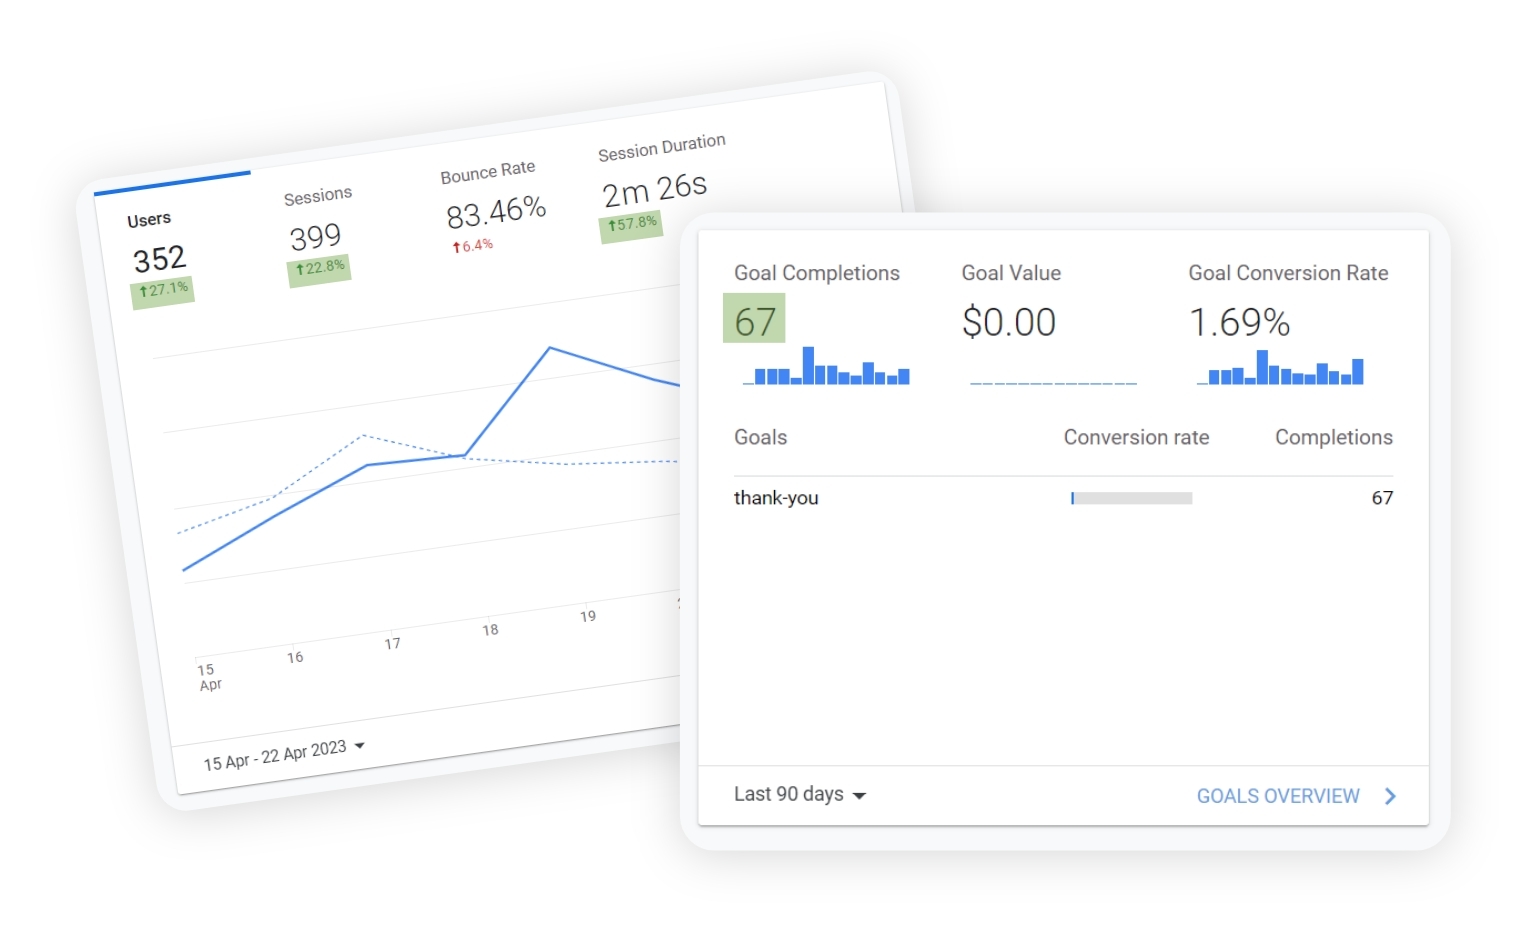1523x928 pixels.
Task: Select the Sessions metric tab
Action: 317,197
